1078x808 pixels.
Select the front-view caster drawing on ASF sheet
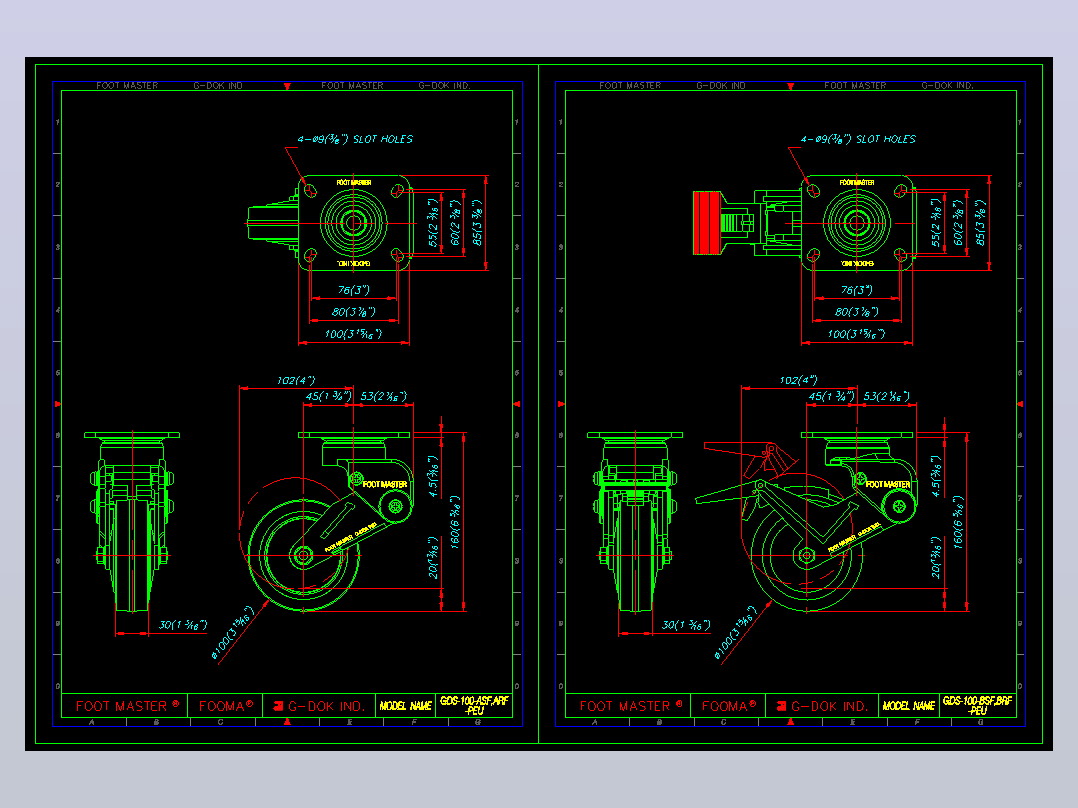[x=131, y=522]
